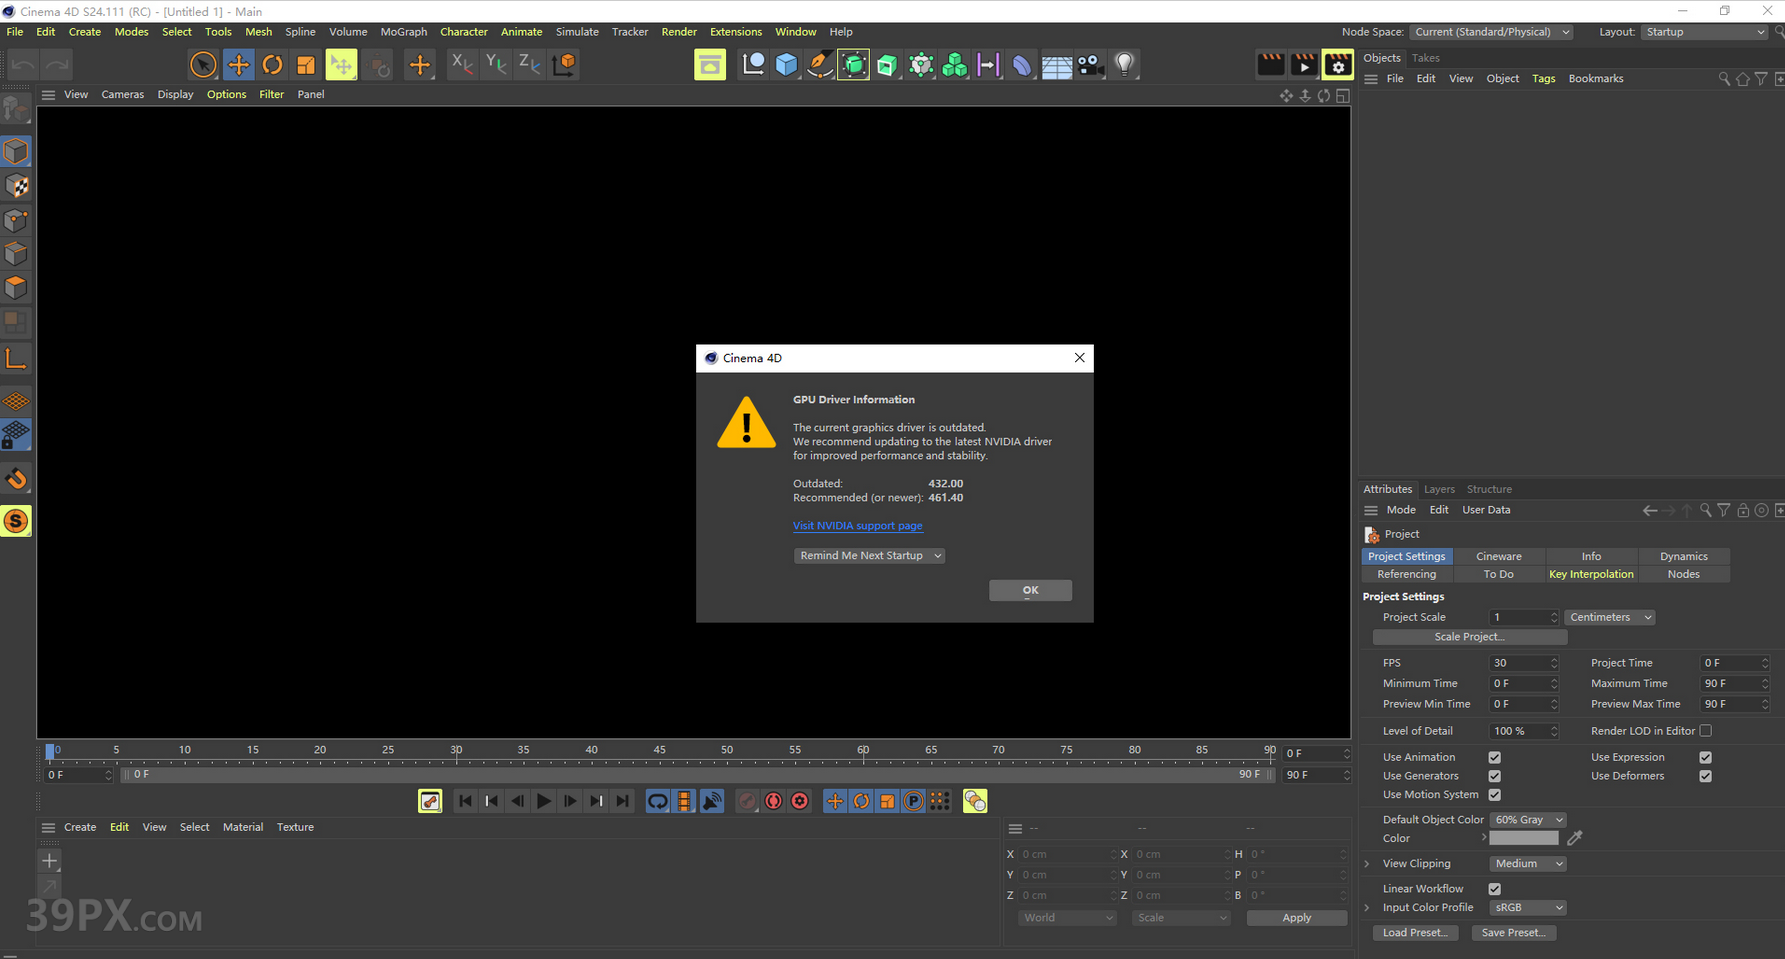
Task: Activate the Rotate tool
Action: click(272, 64)
